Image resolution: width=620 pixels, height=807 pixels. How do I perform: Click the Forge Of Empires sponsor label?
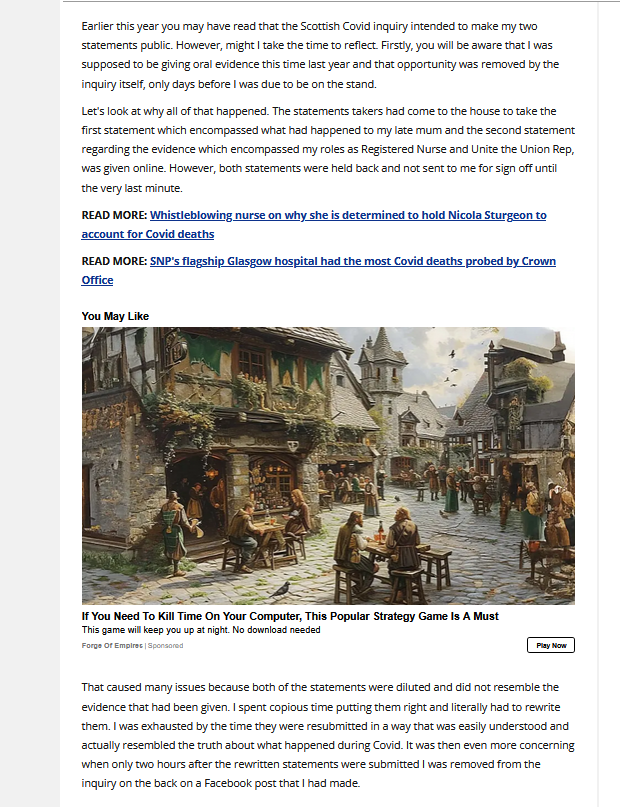click(x=112, y=645)
